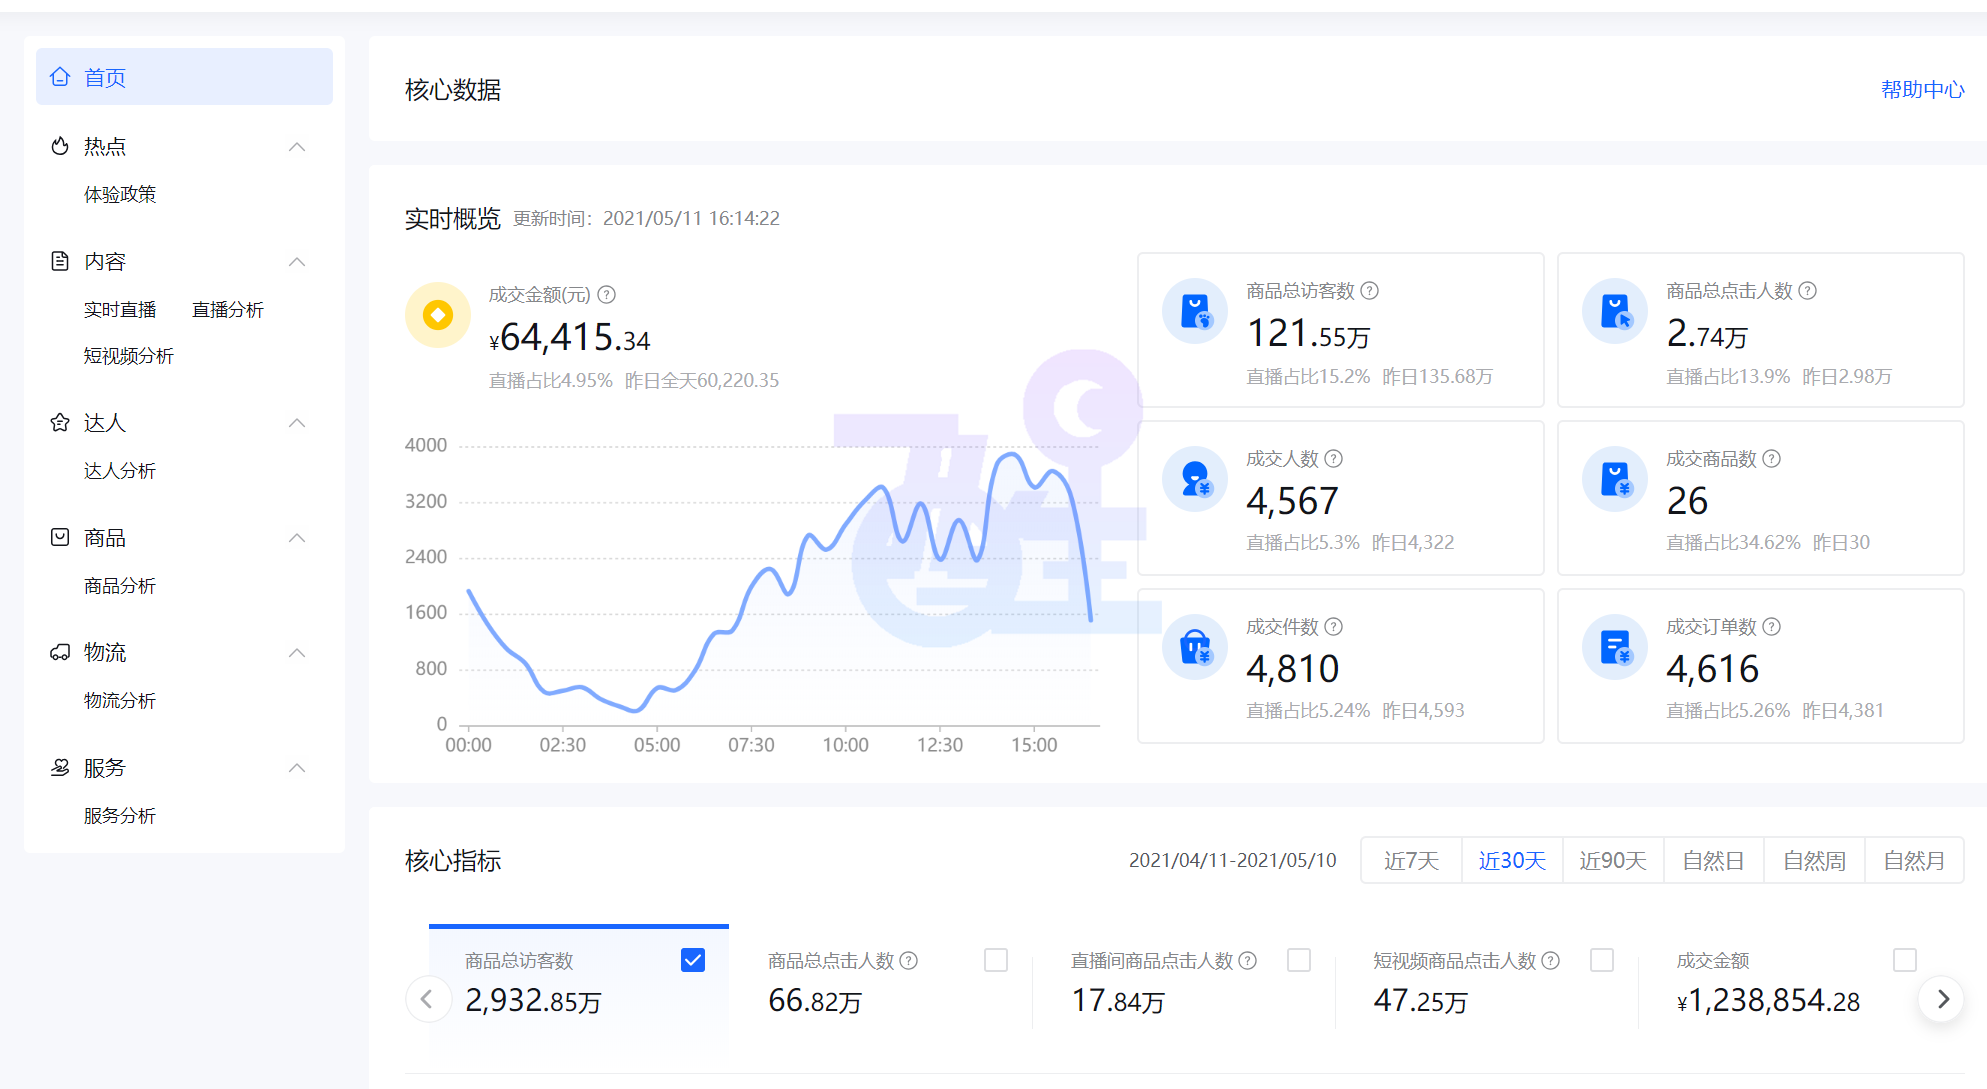The width and height of the screenshot is (1987, 1089).
Task: Click the 热点 flame icon
Action: tap(60, 146)
